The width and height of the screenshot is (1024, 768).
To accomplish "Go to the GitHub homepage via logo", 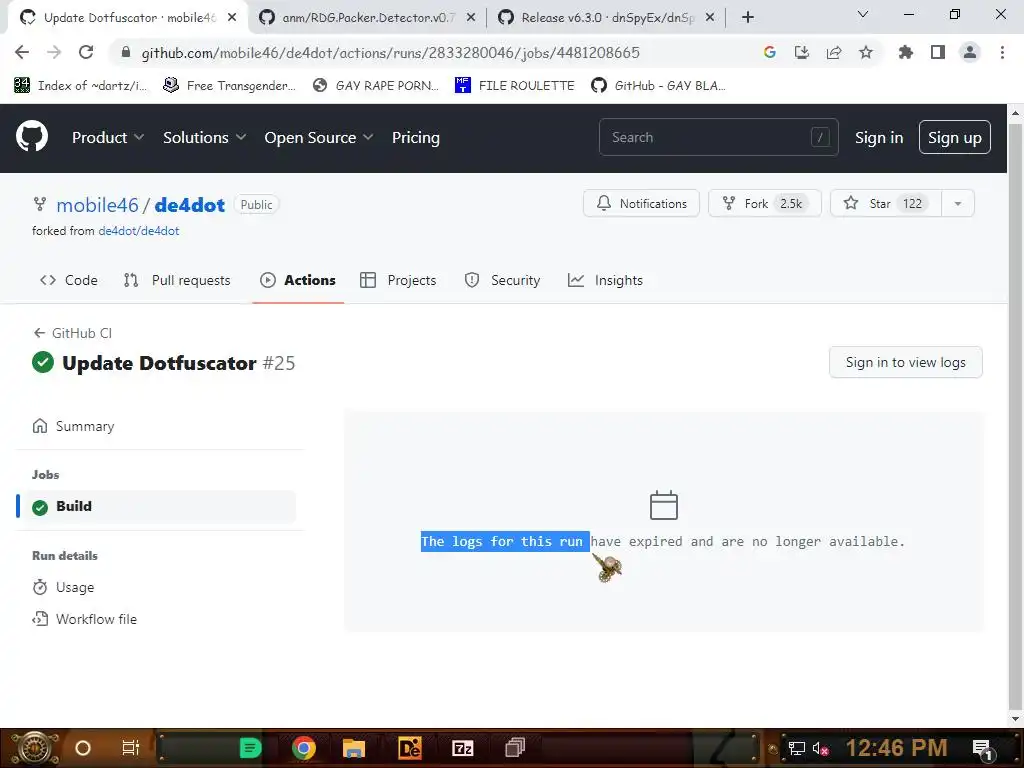I will point(32,137).
